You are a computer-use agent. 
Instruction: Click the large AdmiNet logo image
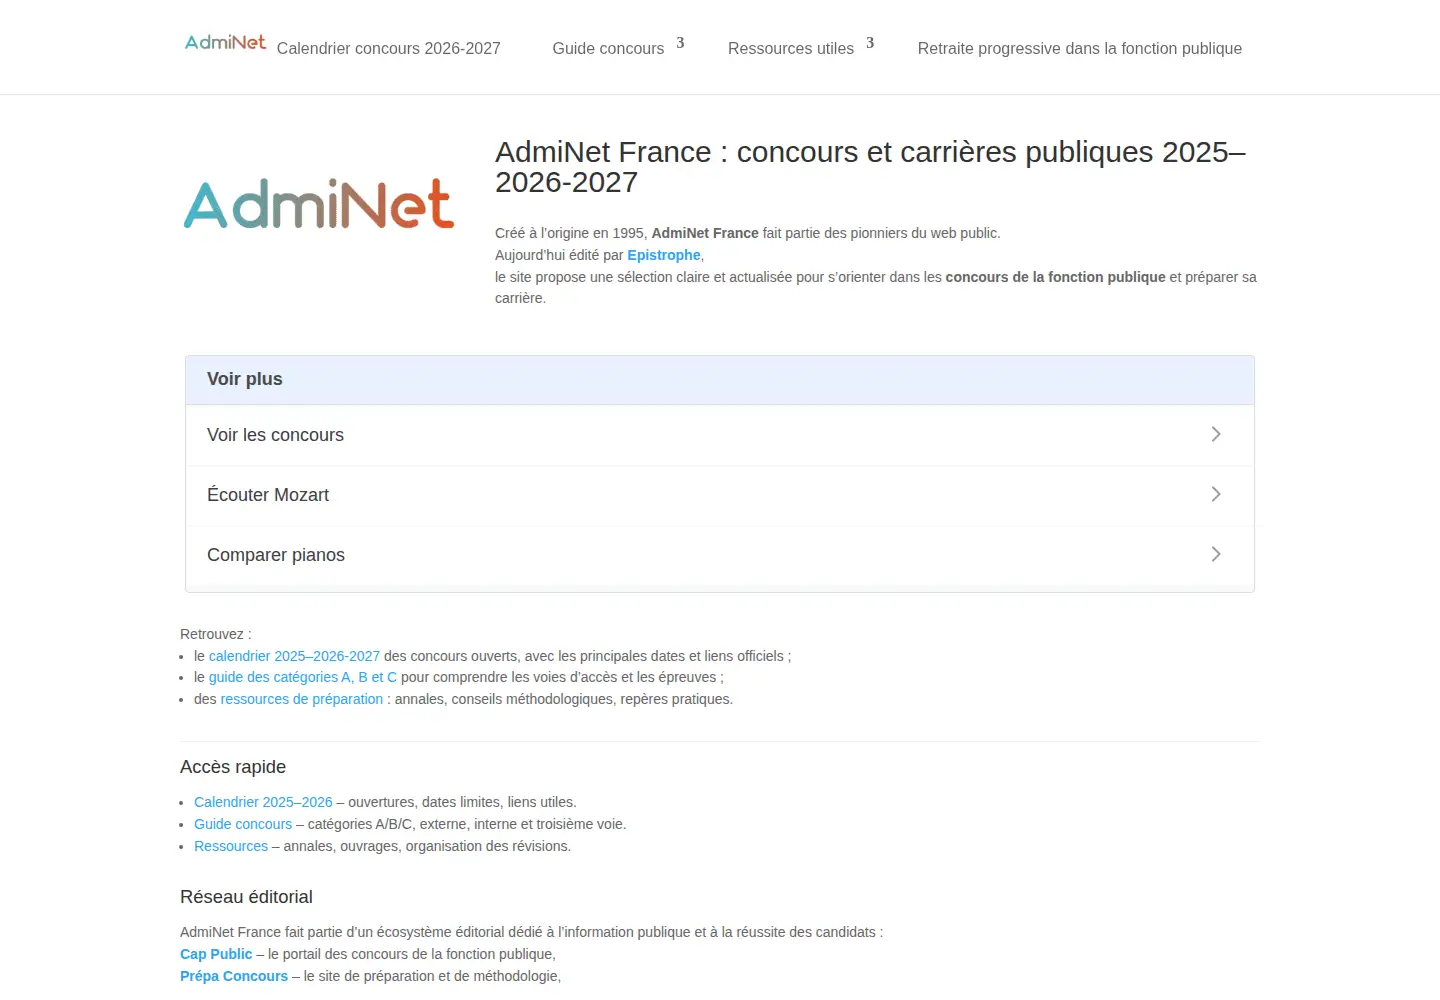pyautogui.click(x=319, y=204)
